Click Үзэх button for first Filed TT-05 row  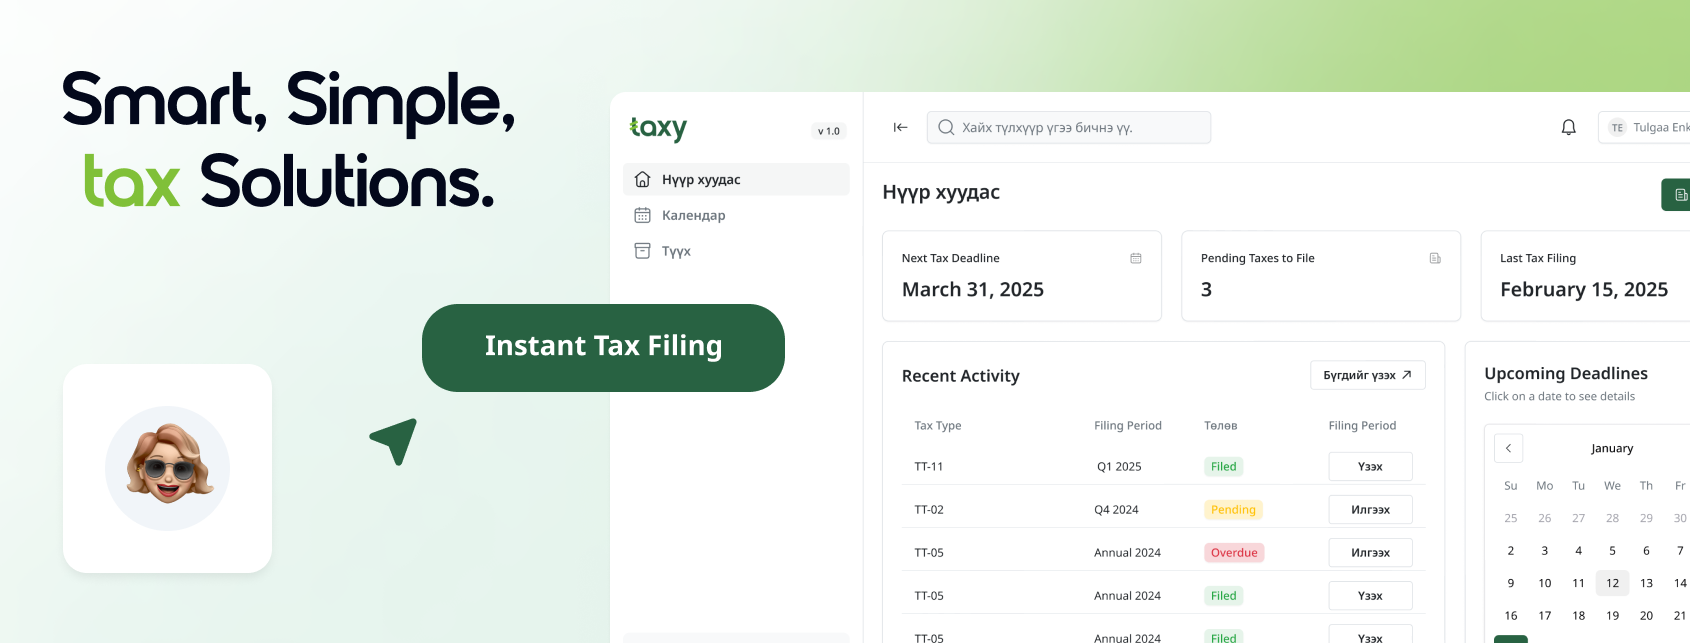point(1370,596)
